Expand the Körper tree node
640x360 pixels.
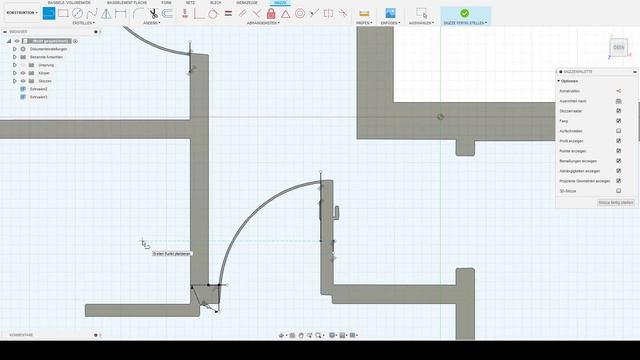[x=15, y=73]
